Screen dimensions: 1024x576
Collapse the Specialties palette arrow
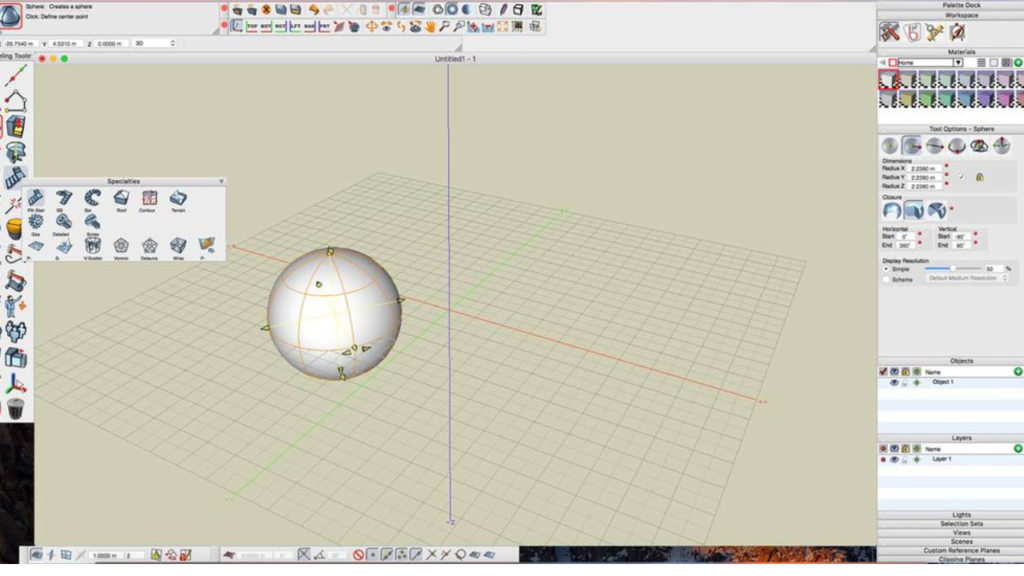220,182
